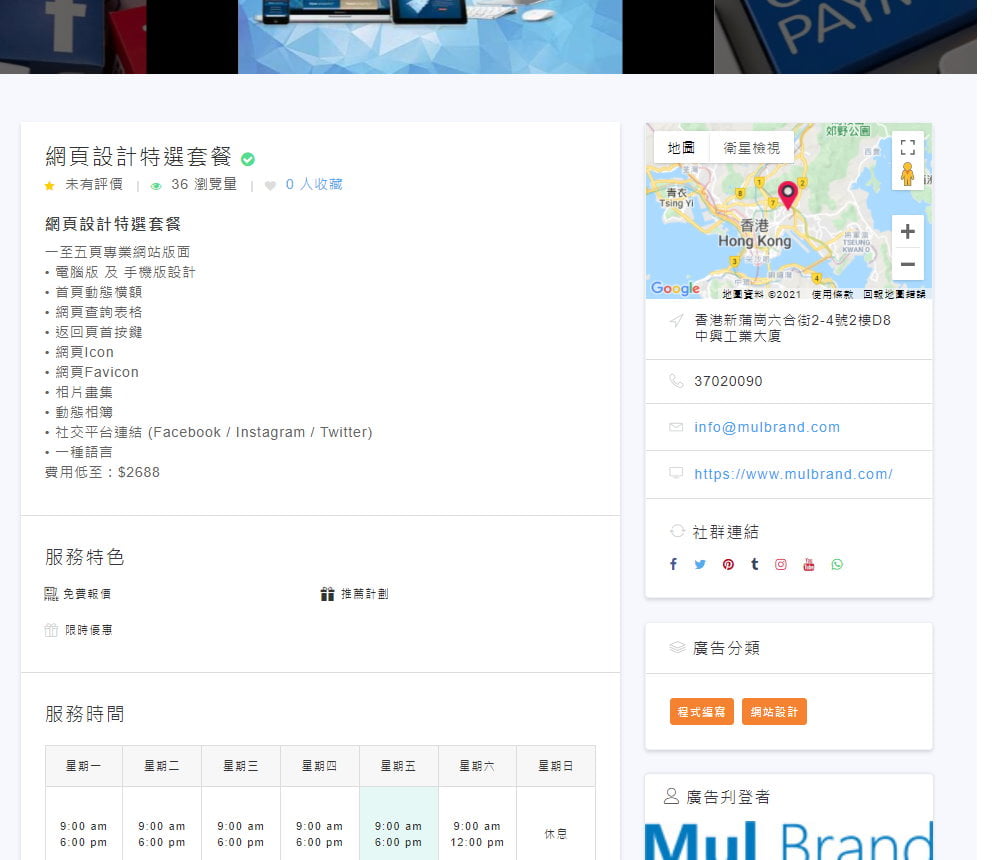Viewport: 1007px width, 860px height.
Task: Click the Street View pegman icon
Action: point(907,174)
